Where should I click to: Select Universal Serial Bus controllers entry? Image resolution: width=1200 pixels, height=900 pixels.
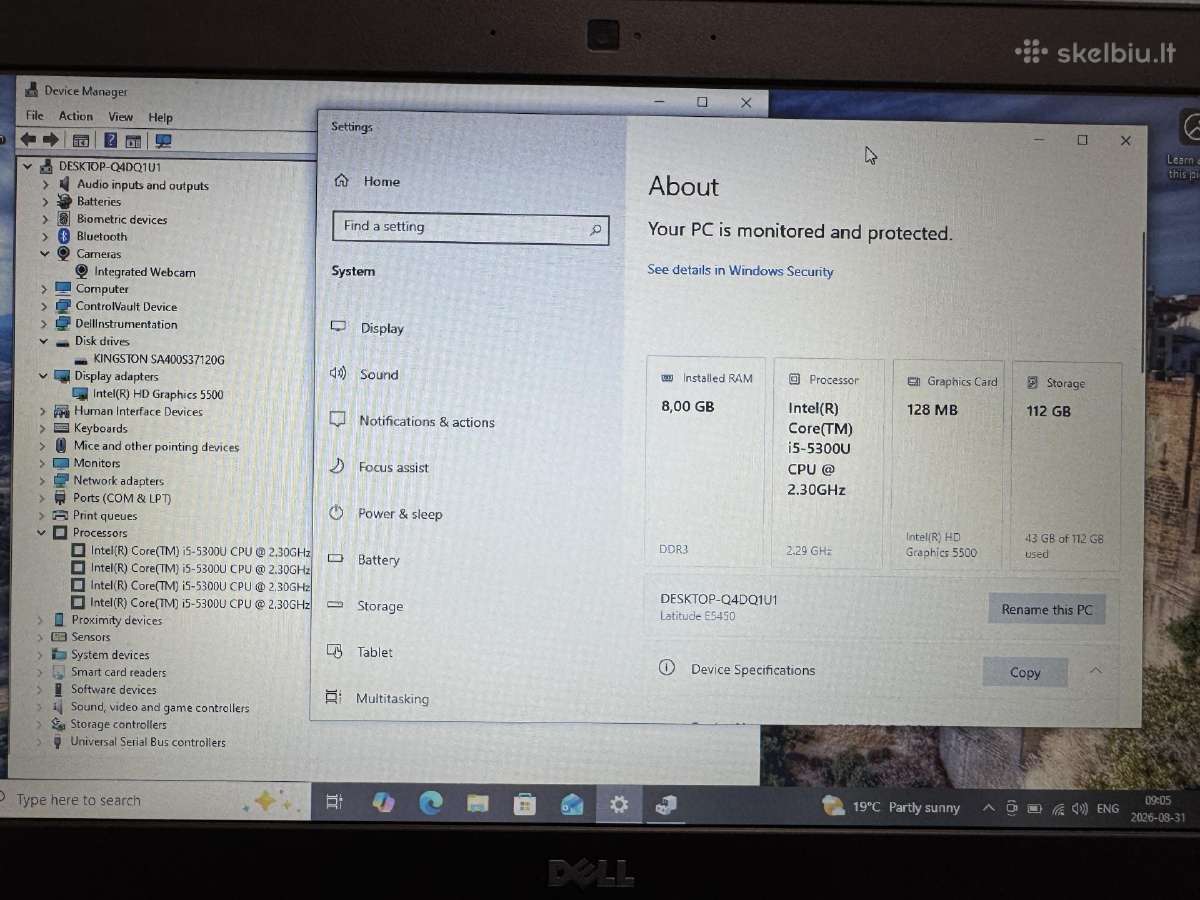pyautogui.click(x=148, y=742)
